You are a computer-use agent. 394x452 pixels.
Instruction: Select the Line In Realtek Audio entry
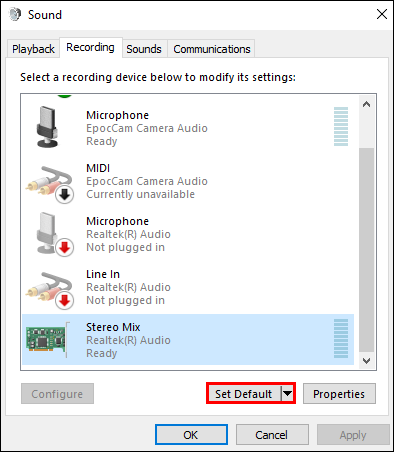click(x=188, y=287)
